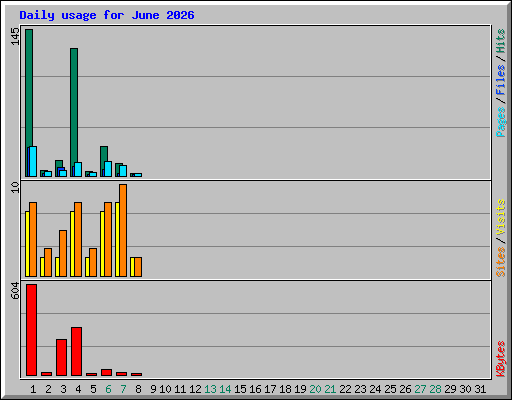Click the red 'KBytes' legend label
512x400 pixels.
pos(500,359)
